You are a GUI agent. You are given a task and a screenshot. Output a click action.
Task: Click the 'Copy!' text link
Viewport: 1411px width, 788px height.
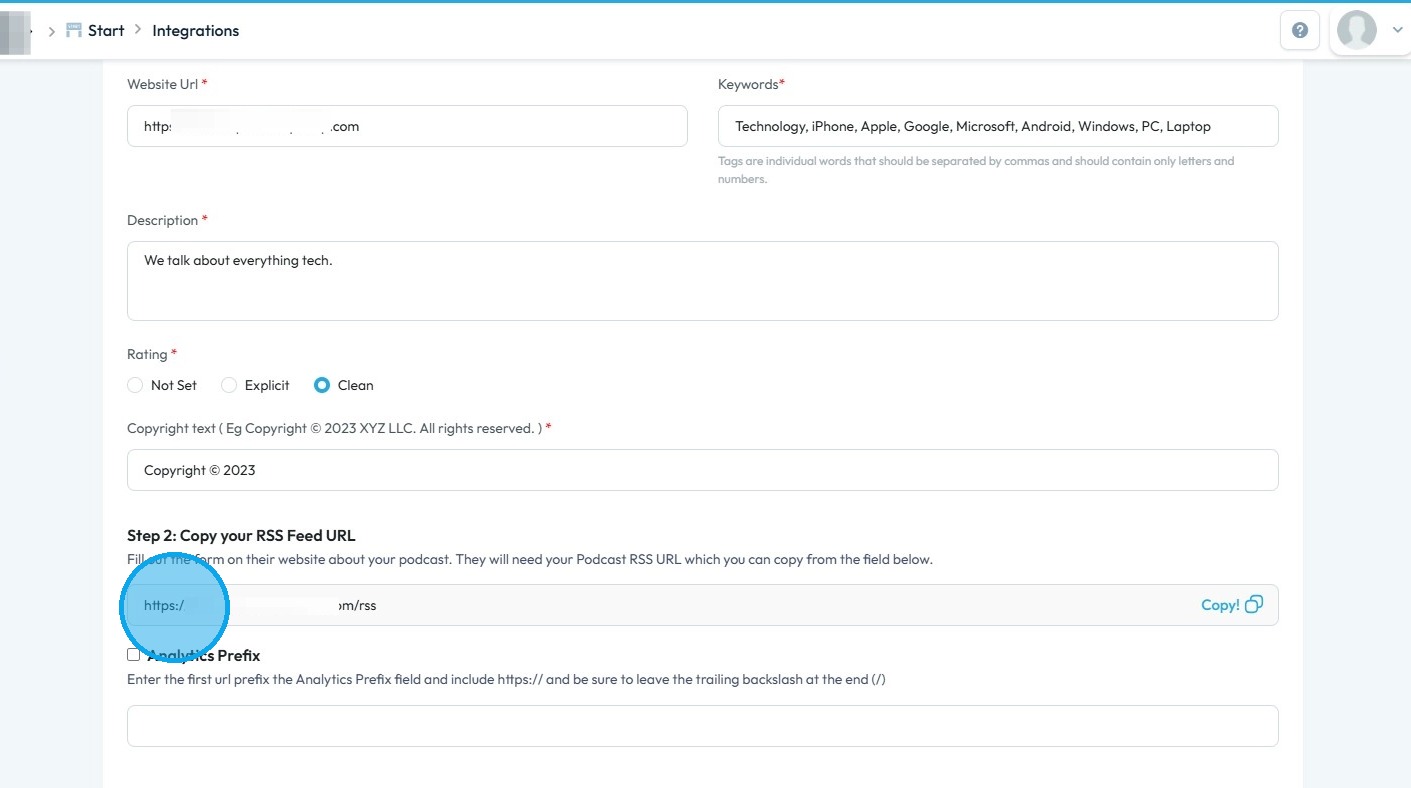pos(1219,605)
